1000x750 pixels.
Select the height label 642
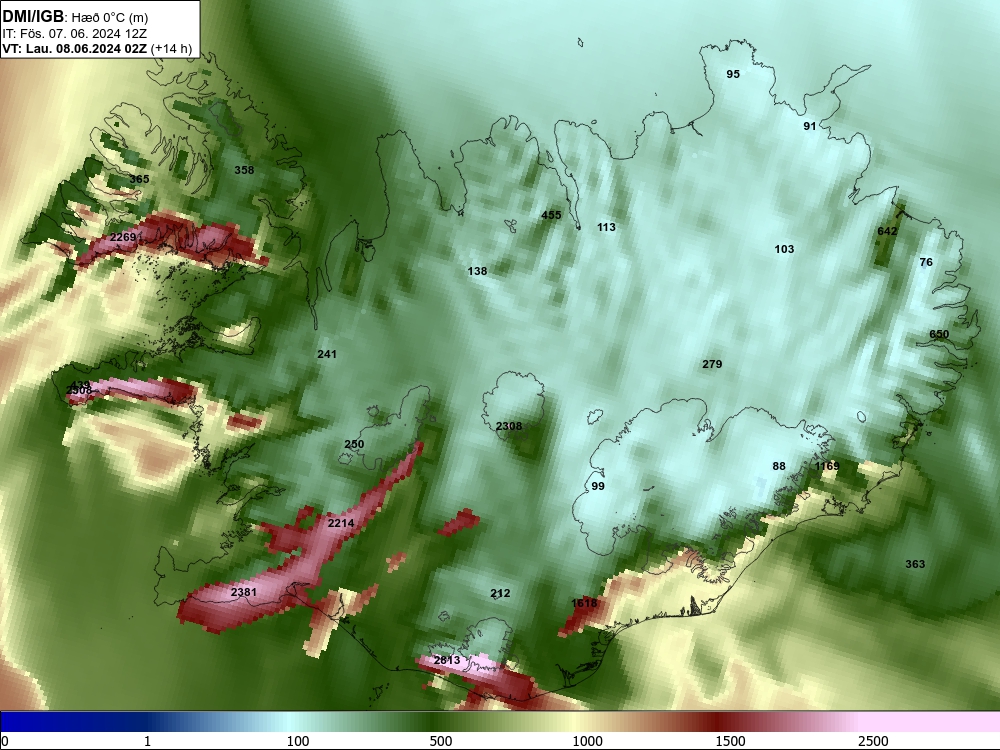pyautogui.click(x=887, y=232)
